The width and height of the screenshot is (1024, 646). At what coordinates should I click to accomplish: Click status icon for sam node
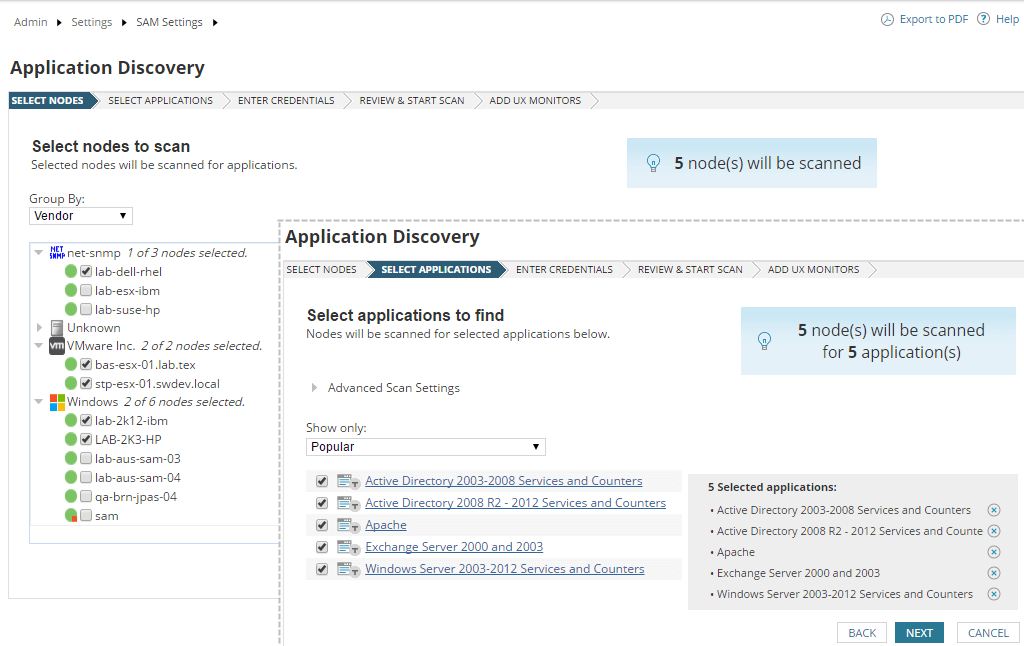pos(71,515)
